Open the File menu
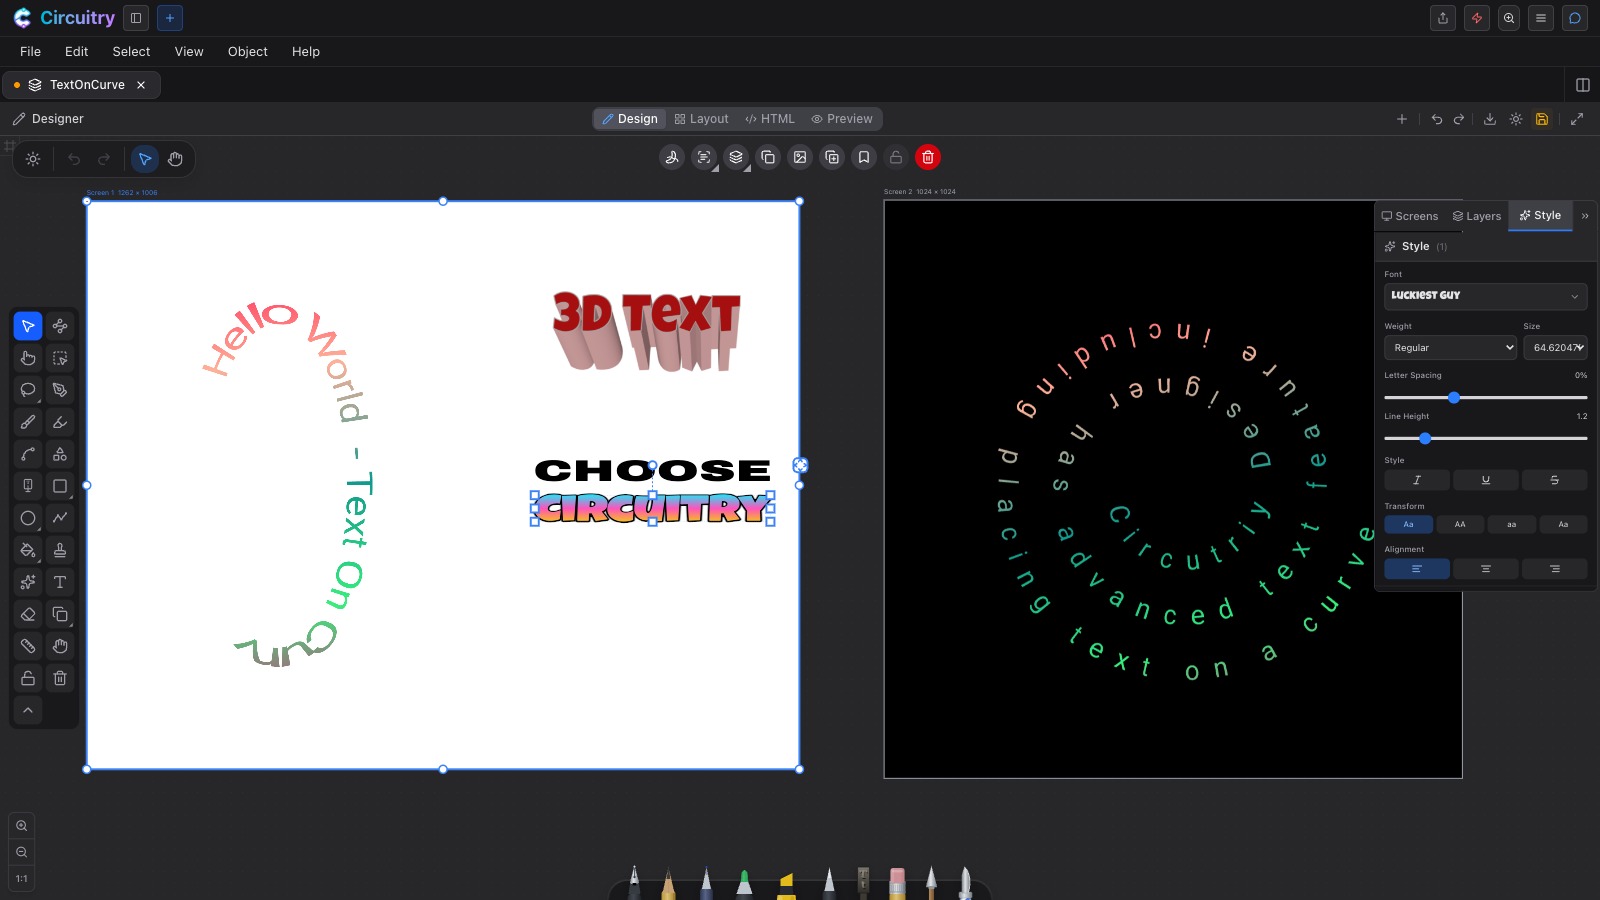 [31, 52]
